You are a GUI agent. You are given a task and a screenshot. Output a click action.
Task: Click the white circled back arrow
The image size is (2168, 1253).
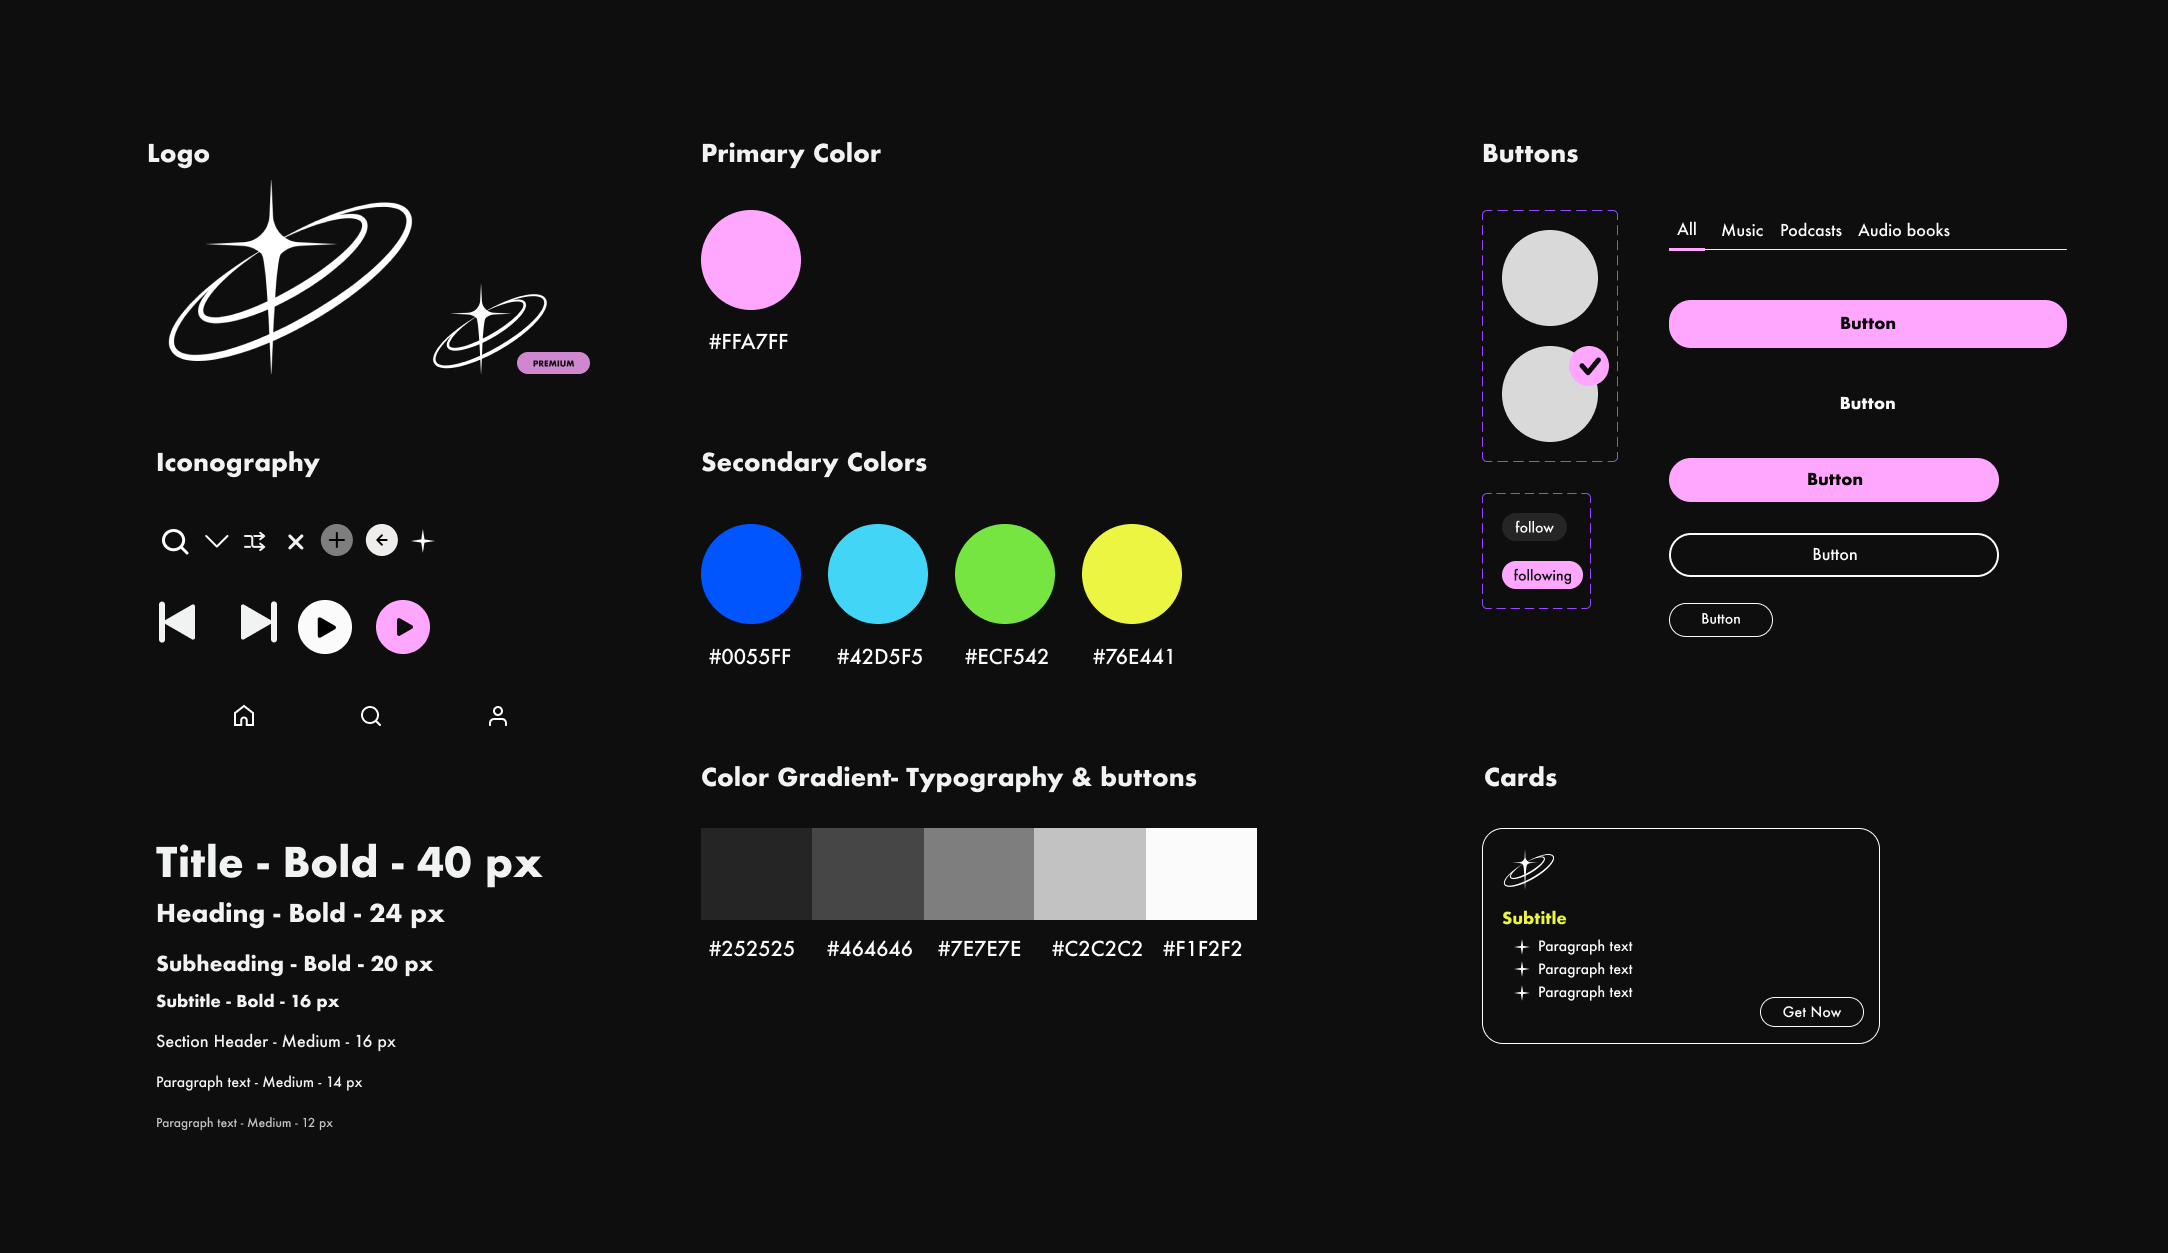381,540
